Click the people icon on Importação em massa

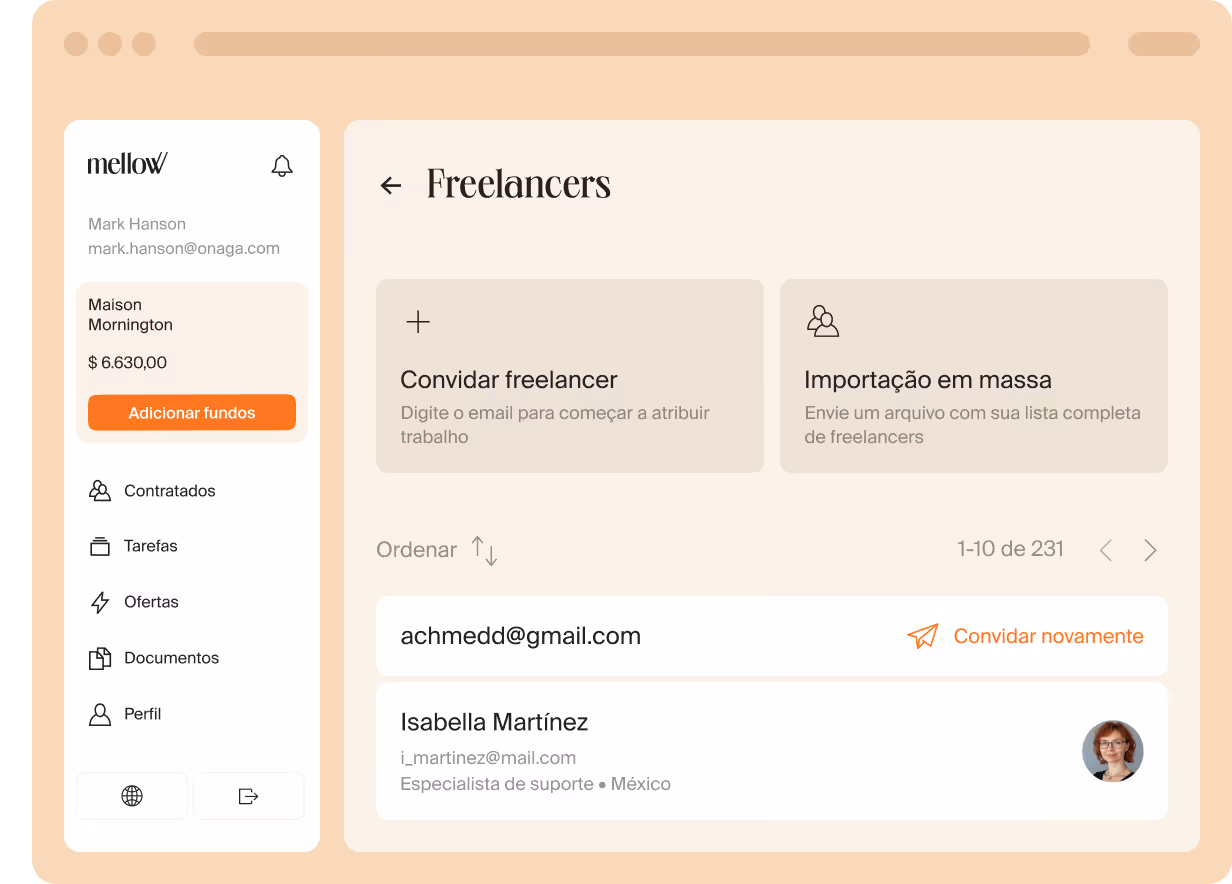[x=822, y=321]
